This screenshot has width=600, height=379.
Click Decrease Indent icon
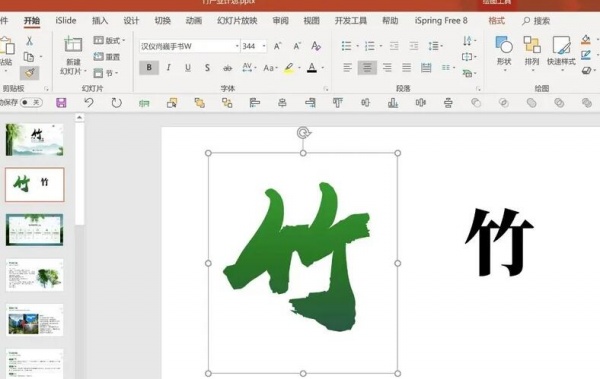(x=394, y=46)
